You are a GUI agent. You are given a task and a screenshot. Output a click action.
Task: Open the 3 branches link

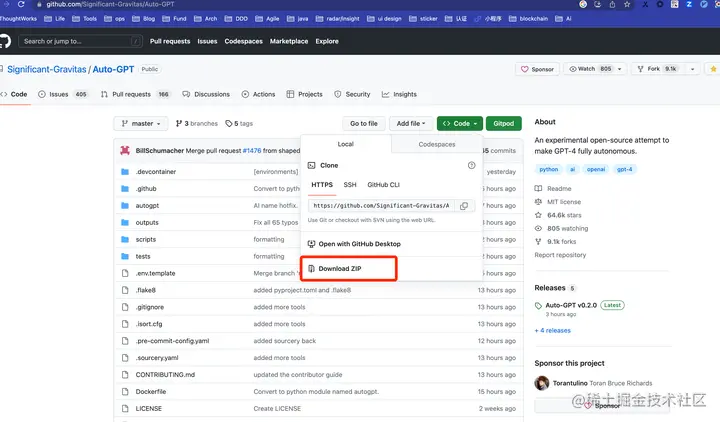197,124
